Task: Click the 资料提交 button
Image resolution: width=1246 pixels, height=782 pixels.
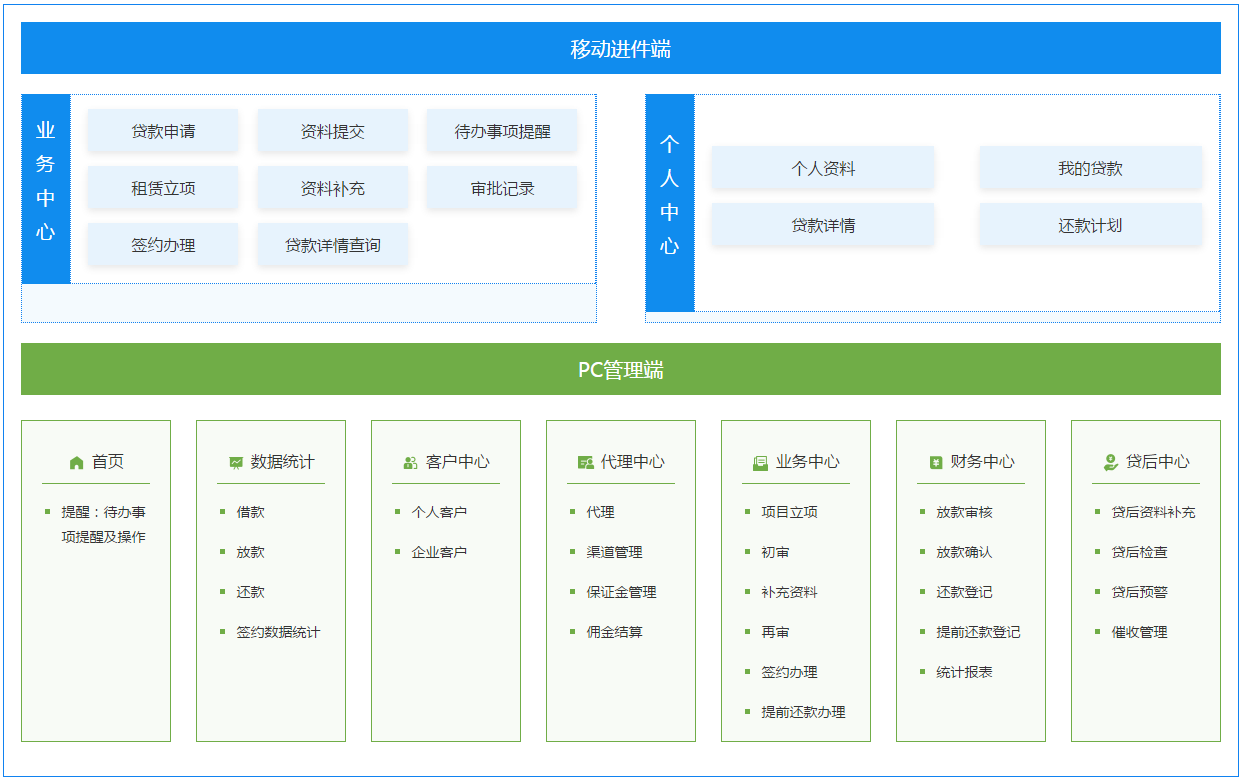Action: [x=333, y=131]
